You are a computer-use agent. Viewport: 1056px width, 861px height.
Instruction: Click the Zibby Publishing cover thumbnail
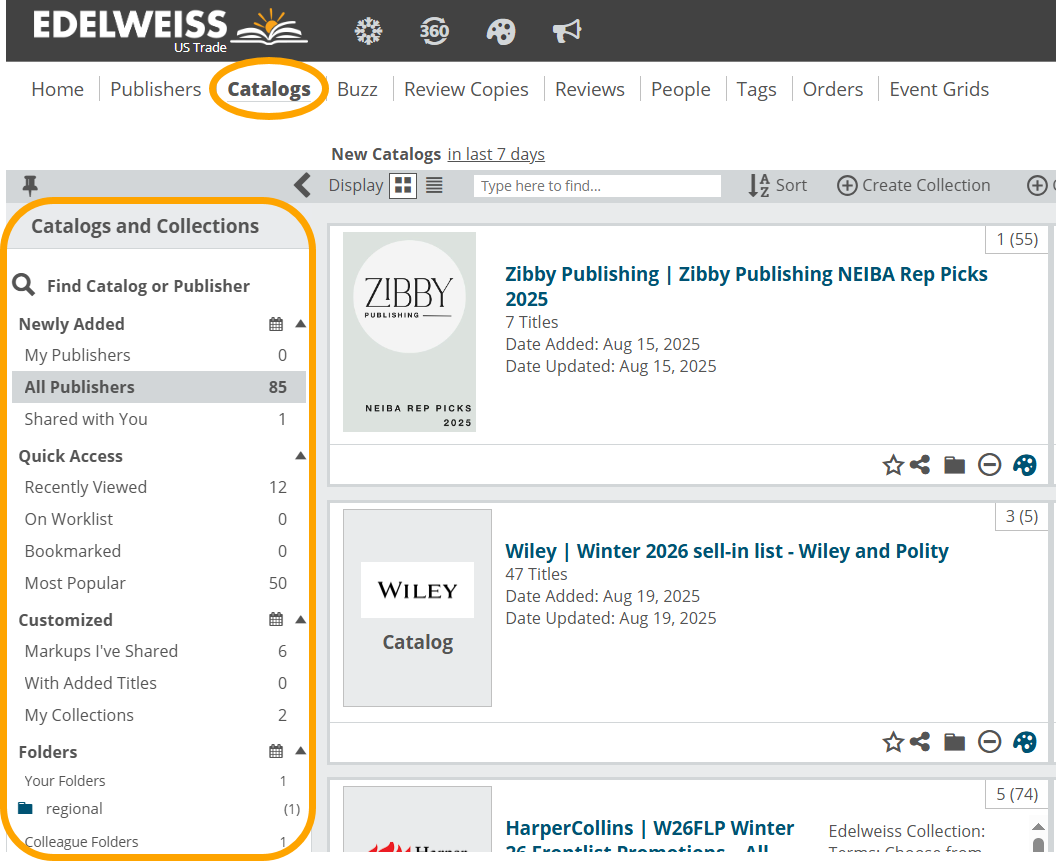pos(409,332)
